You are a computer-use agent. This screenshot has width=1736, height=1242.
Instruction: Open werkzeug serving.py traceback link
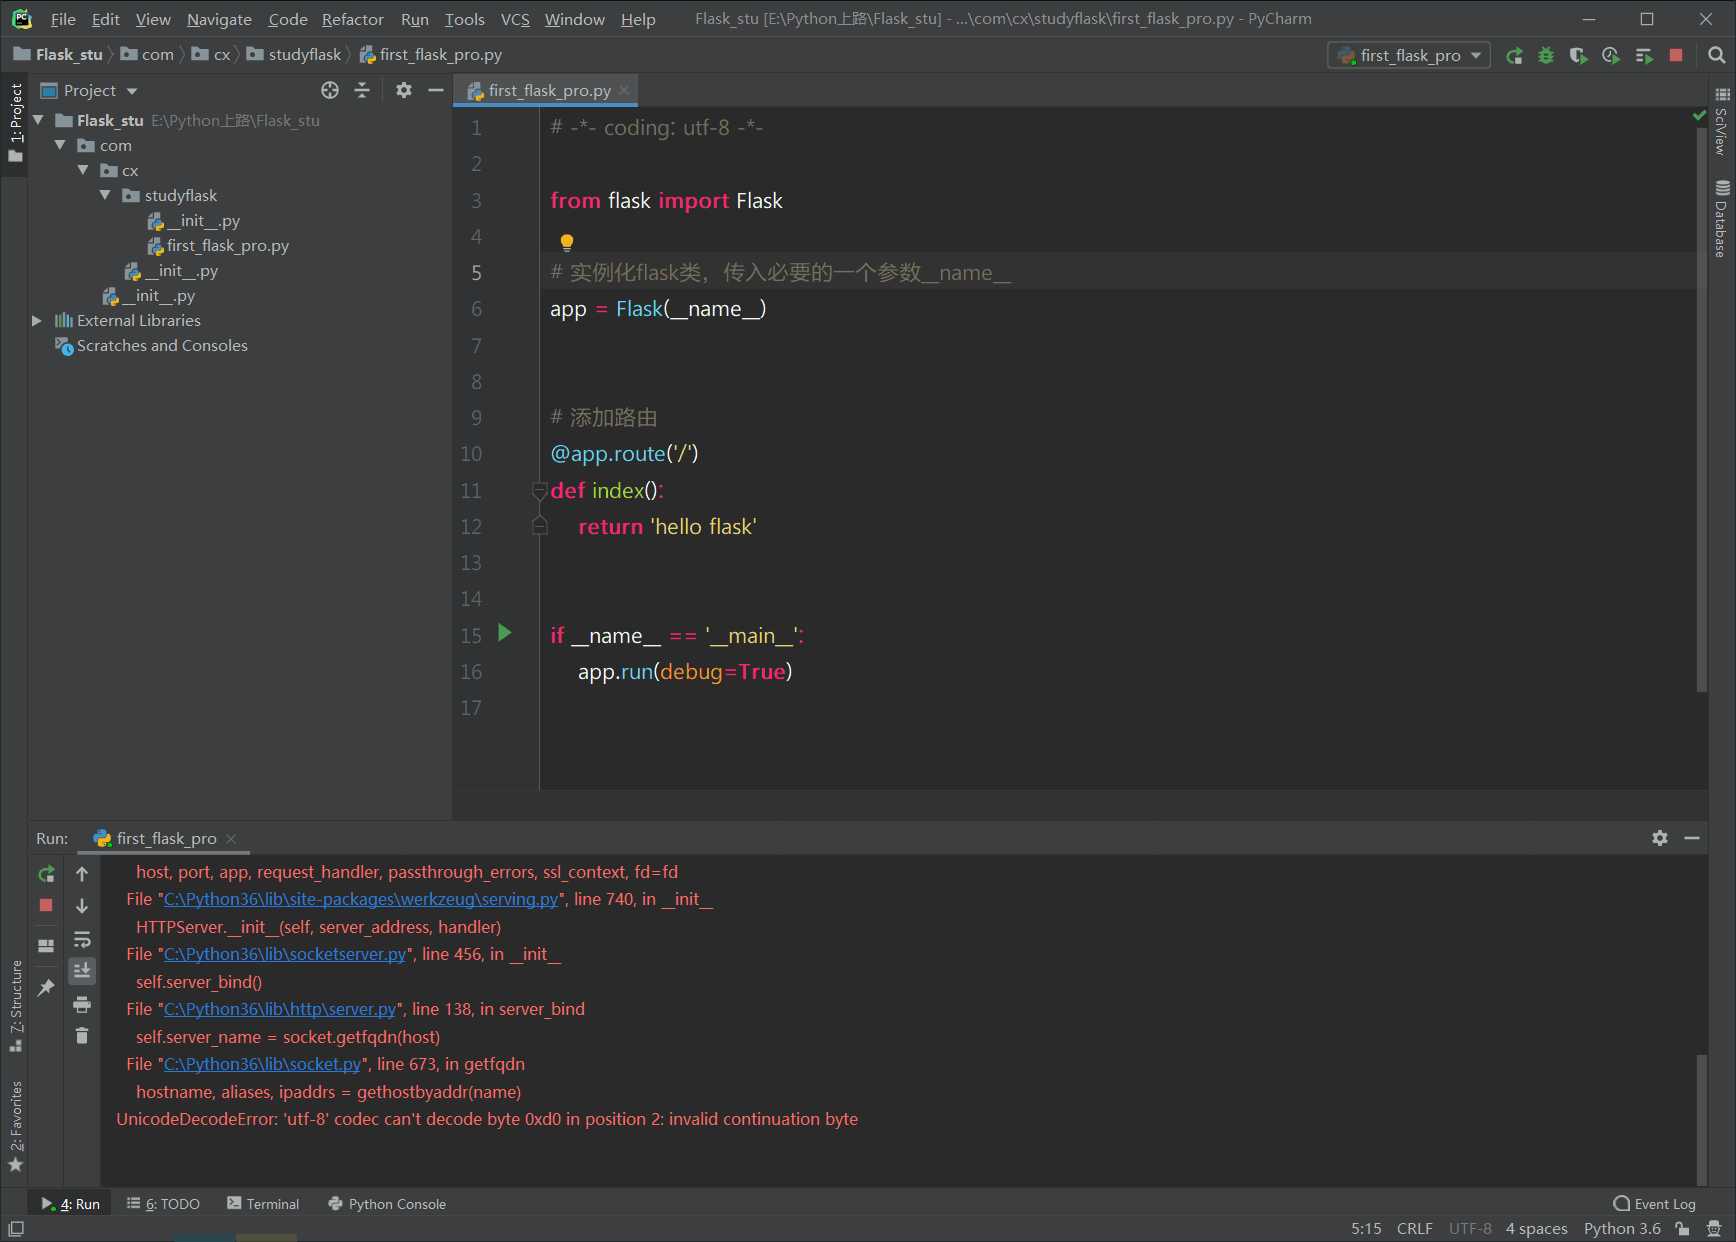[x=360, y=899]
